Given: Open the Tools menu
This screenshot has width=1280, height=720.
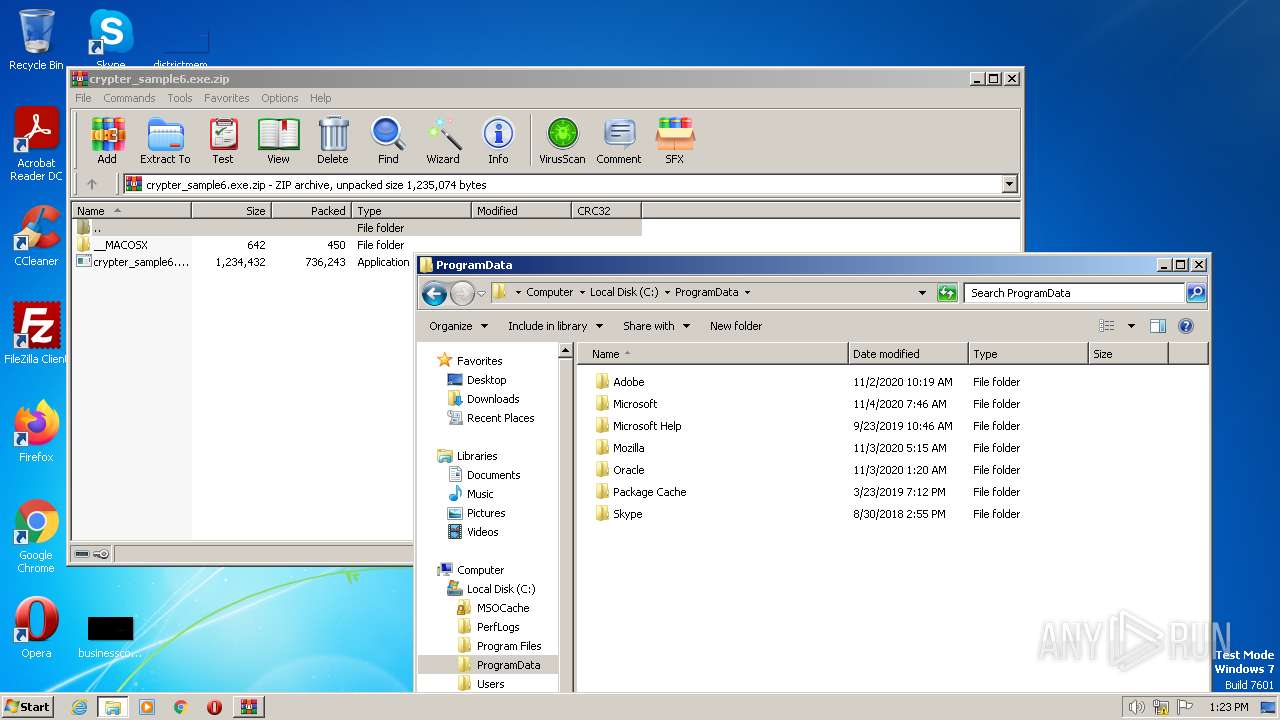Looking at the screenshot, I should pyautogui.click(x=180, y=98).
